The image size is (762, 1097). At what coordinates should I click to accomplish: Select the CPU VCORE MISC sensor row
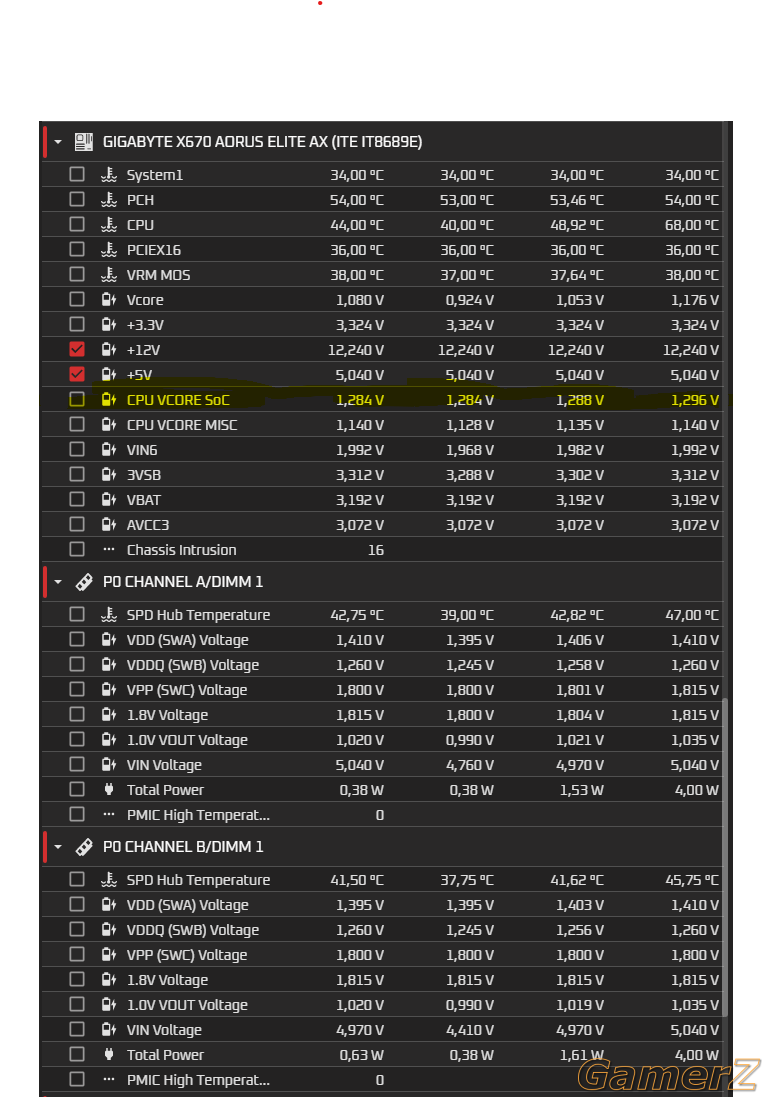click(x=382, y=425)
